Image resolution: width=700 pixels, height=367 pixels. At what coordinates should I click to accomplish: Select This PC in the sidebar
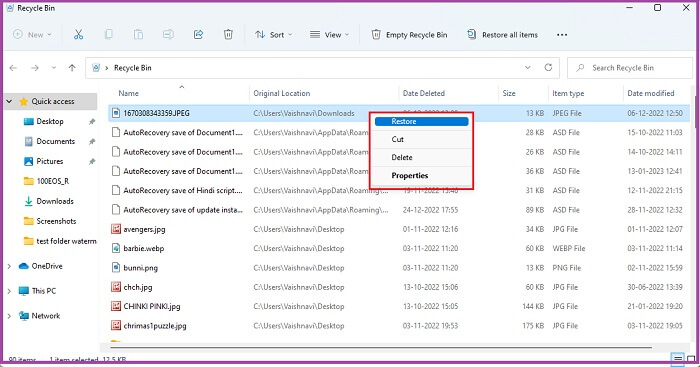[x=44, y=291]
